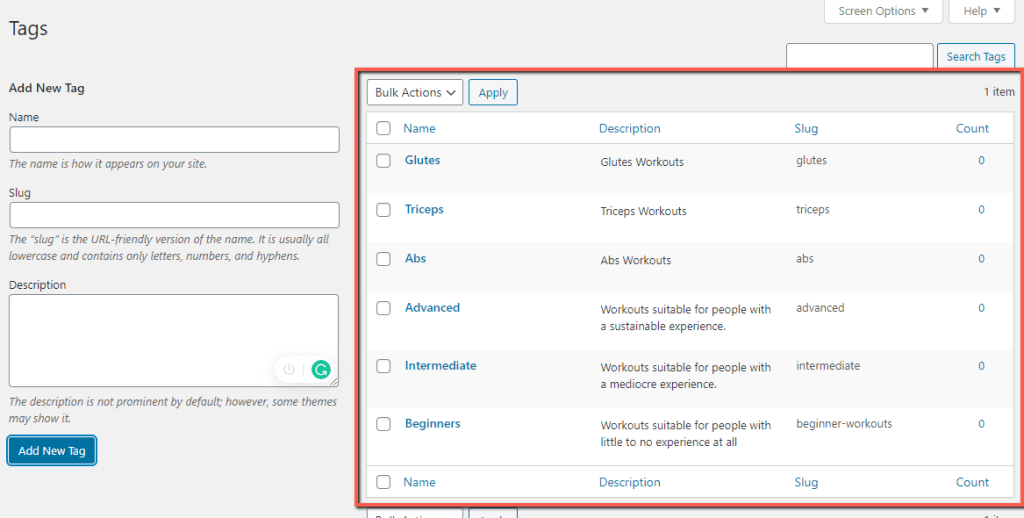Check the Advanced tag row checkbox
Viewport: 1024px width, 518px height.
383,308
